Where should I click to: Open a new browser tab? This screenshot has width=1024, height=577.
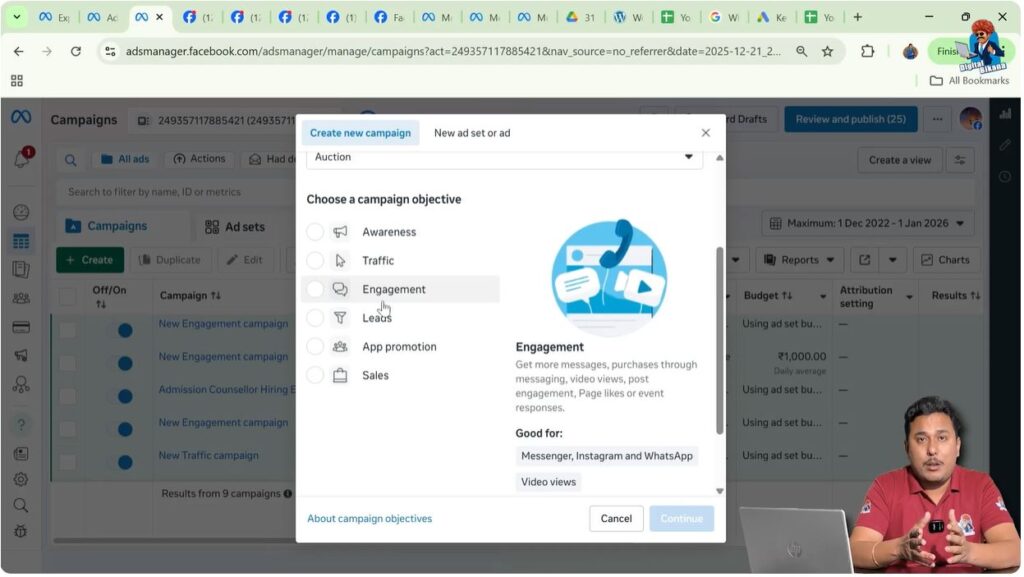tap(859, 17)
